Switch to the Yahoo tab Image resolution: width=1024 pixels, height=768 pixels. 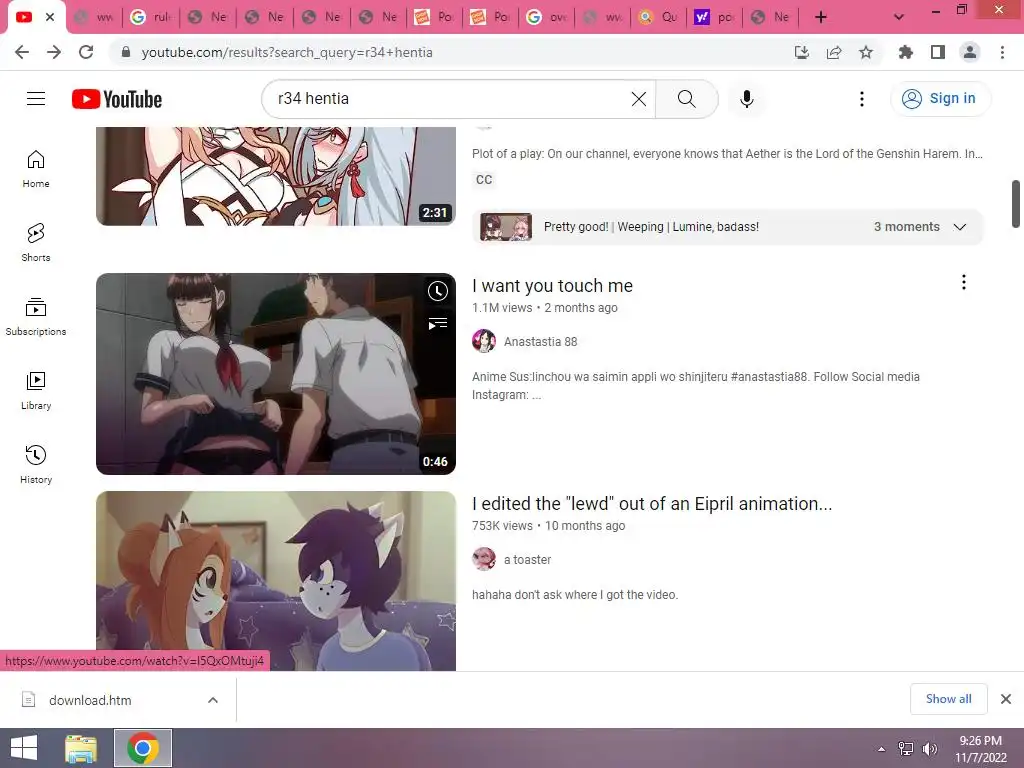point(715,17)
